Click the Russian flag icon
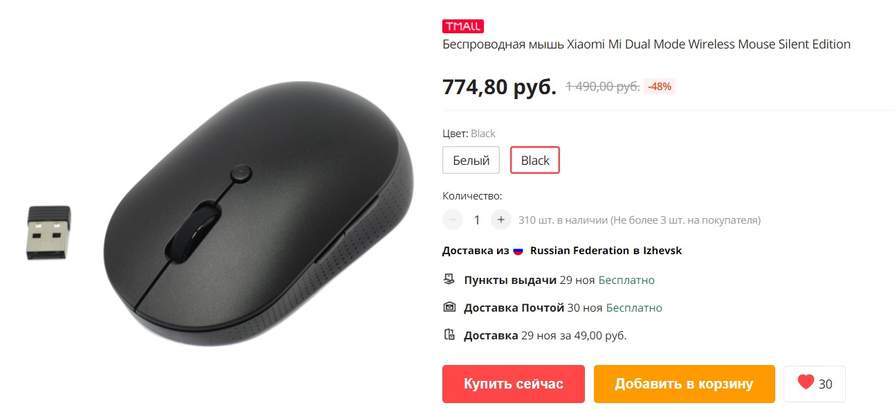 518,251
